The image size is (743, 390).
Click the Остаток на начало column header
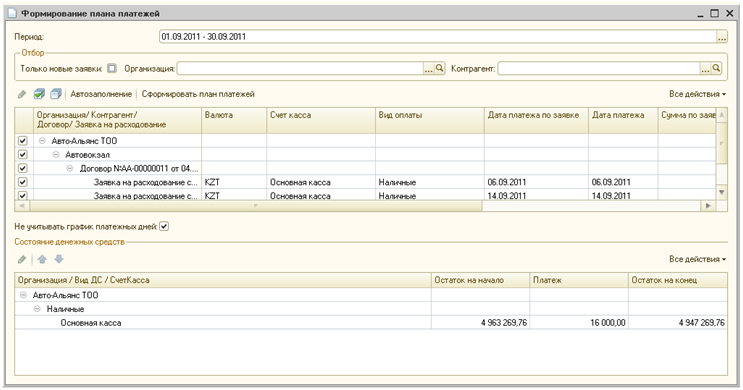(x=480, y=280)
